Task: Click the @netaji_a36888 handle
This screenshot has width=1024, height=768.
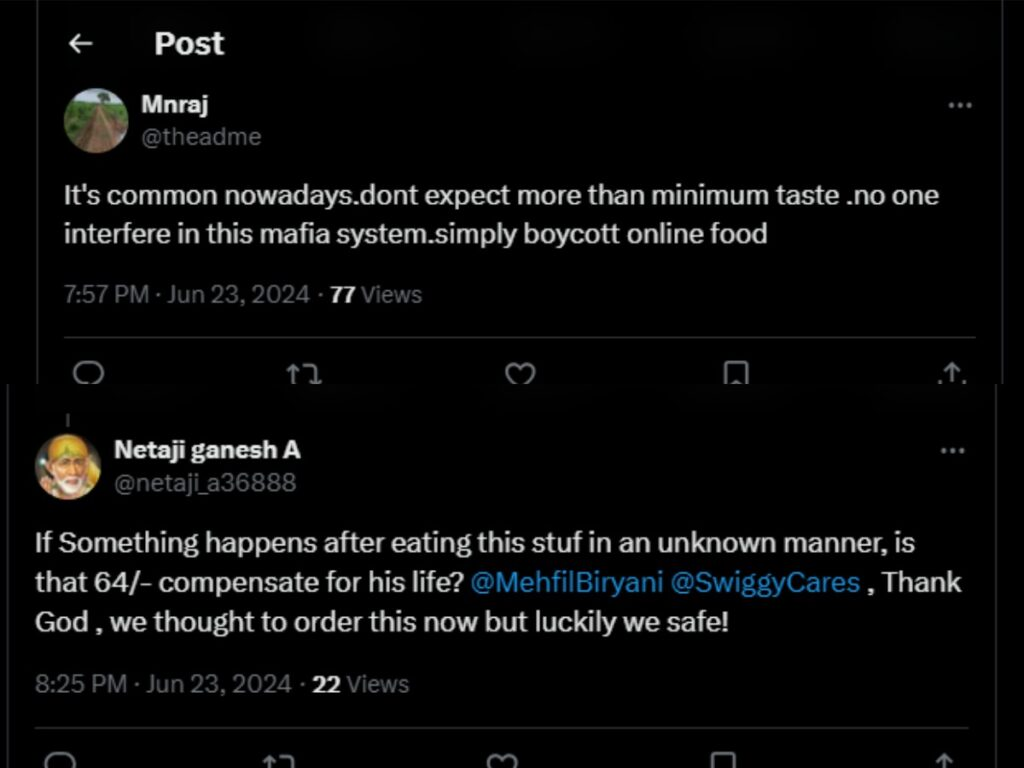Action: click(205, 483)
